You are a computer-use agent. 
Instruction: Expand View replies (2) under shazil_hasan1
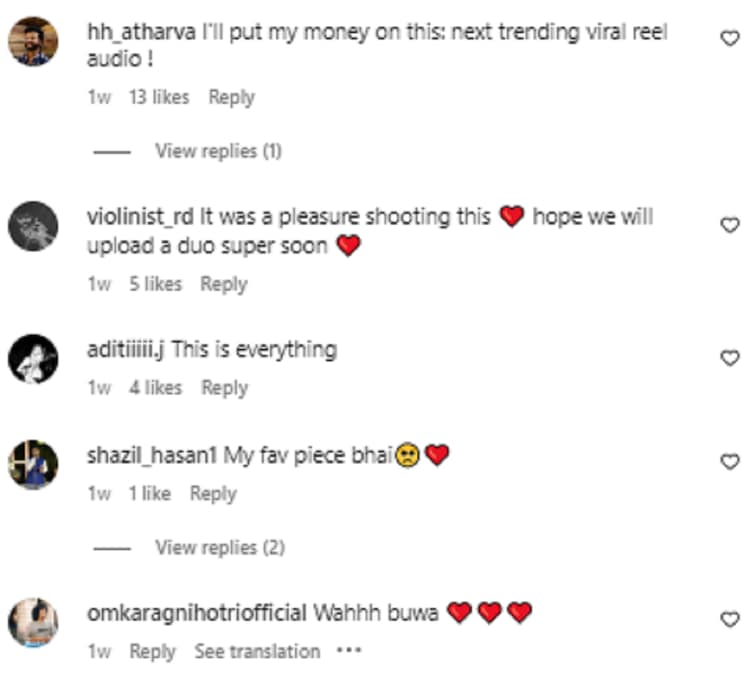pos(220,548)
